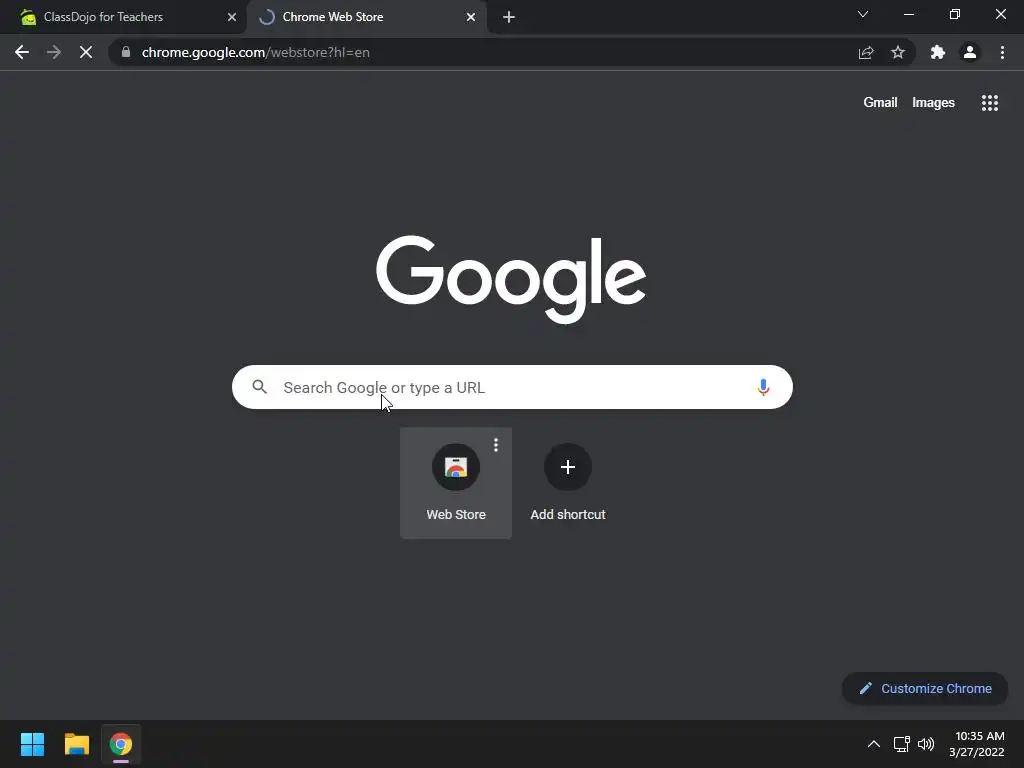
Task: Open the Web Store shortcut
Action: coord(456,483)
